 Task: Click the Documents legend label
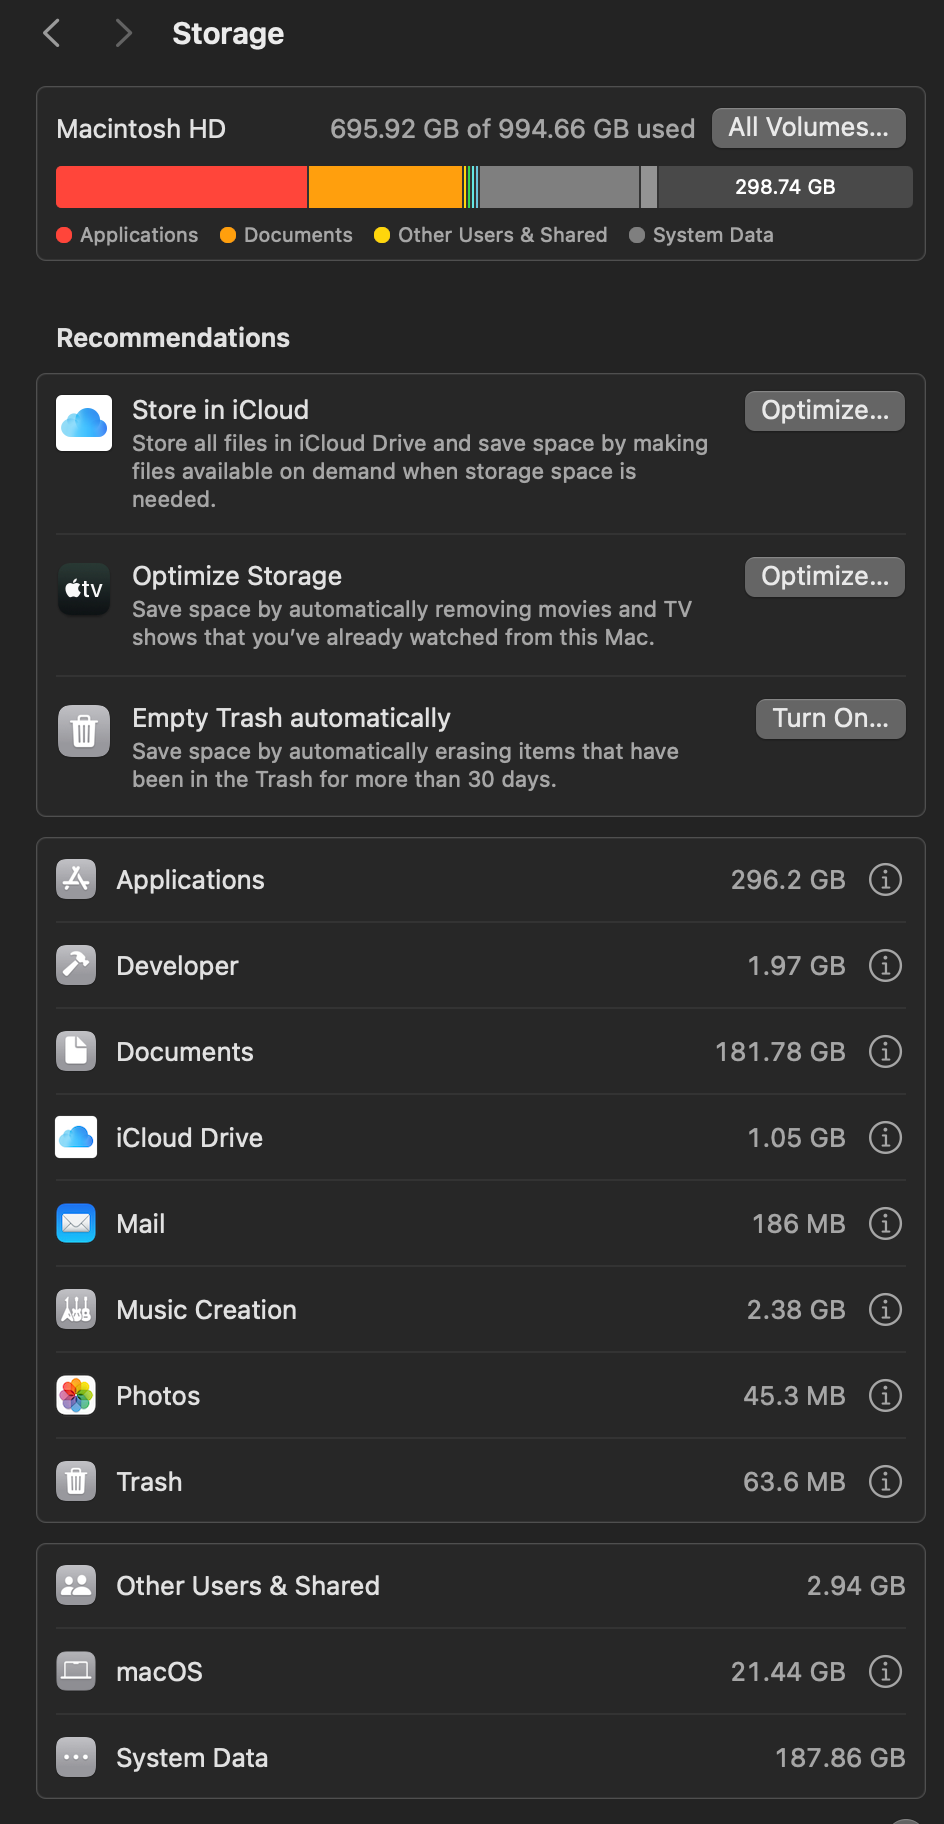(x=298, y=235)
